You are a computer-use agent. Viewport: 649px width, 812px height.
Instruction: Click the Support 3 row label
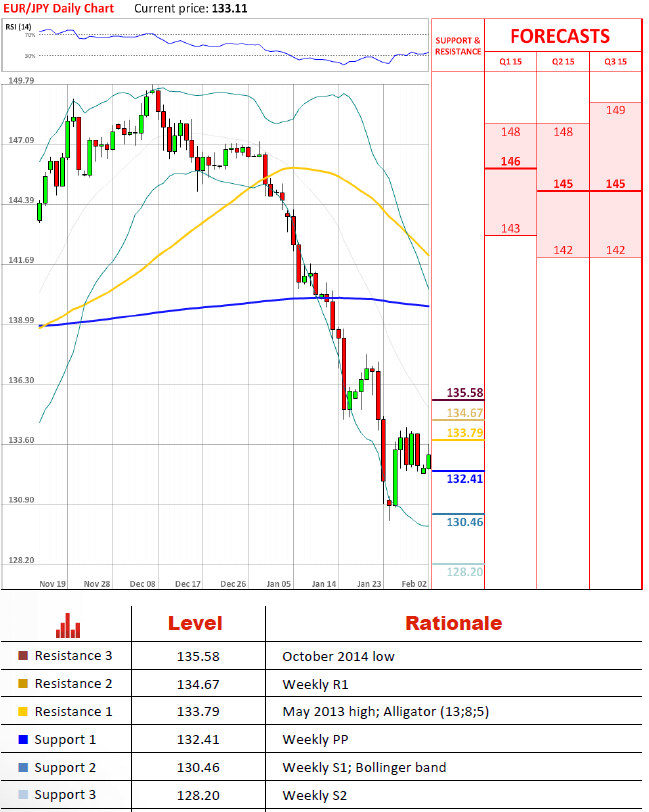pyautogui.click(x=65, y=795)
